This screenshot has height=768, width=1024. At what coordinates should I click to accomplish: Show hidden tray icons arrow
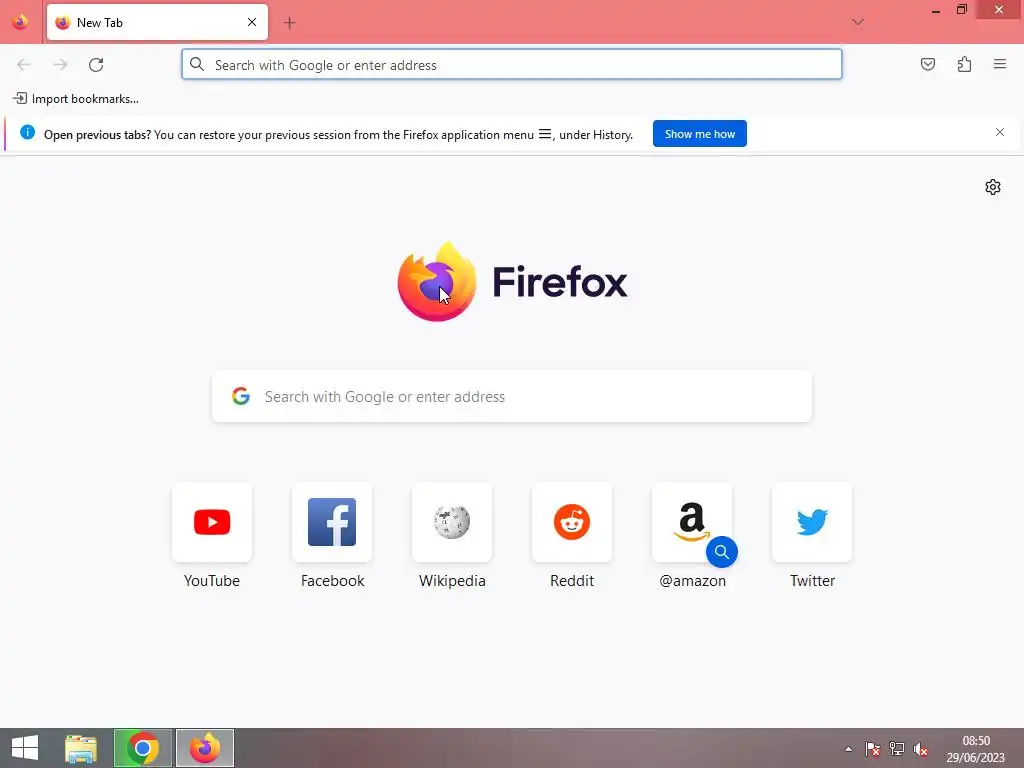848,749
